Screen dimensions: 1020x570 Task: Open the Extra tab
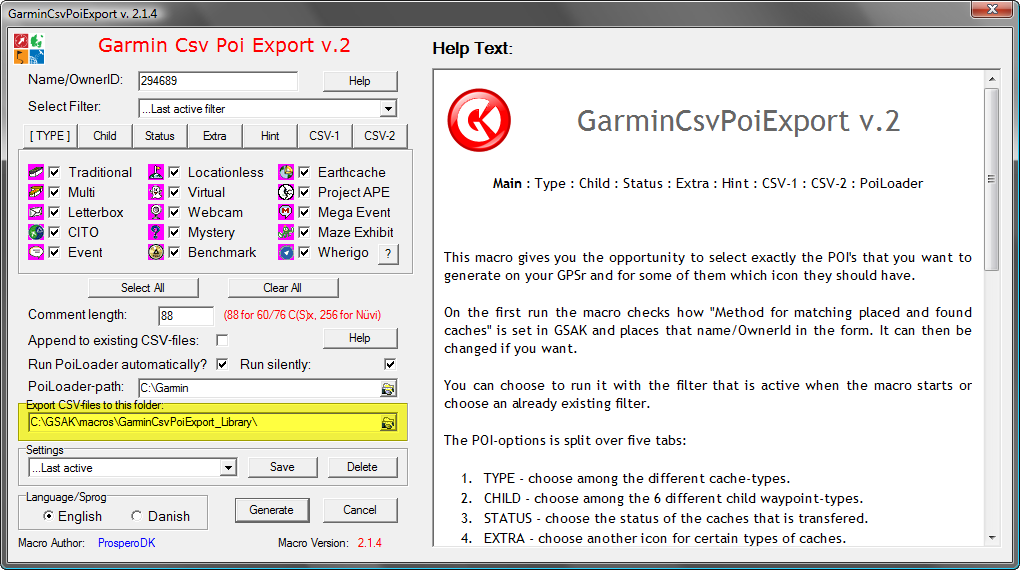coord(215,136)
